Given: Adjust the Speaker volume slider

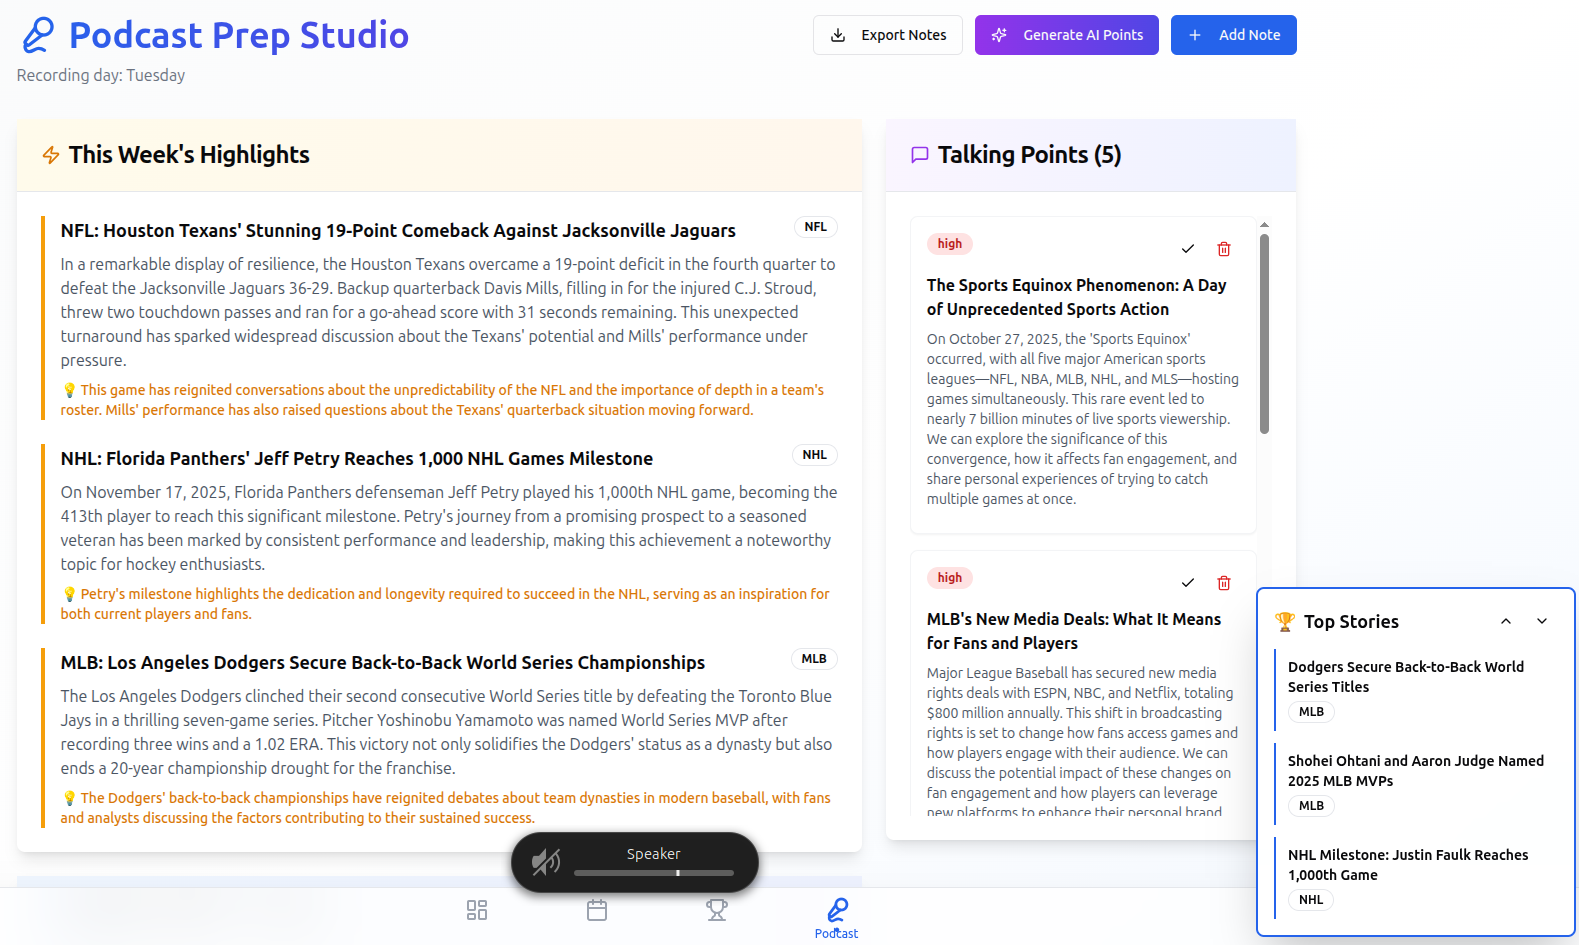Looking at the screenshot, I should (654, 873).
